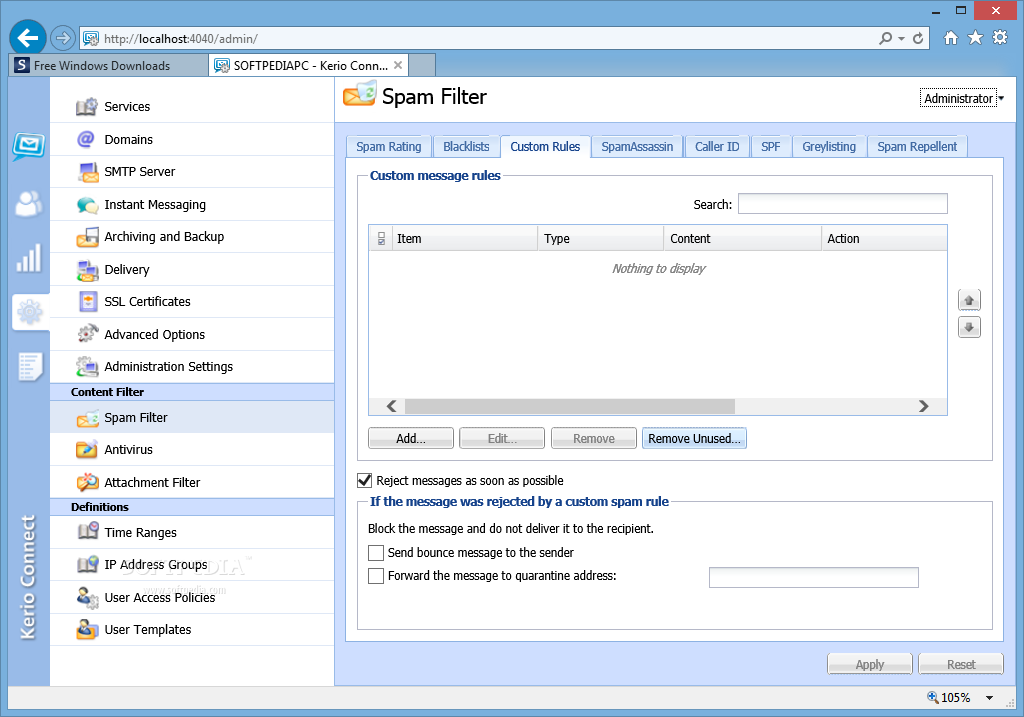Click the User Templates icon
Screen dimensions: 1024x717
(x=87, y=629)
